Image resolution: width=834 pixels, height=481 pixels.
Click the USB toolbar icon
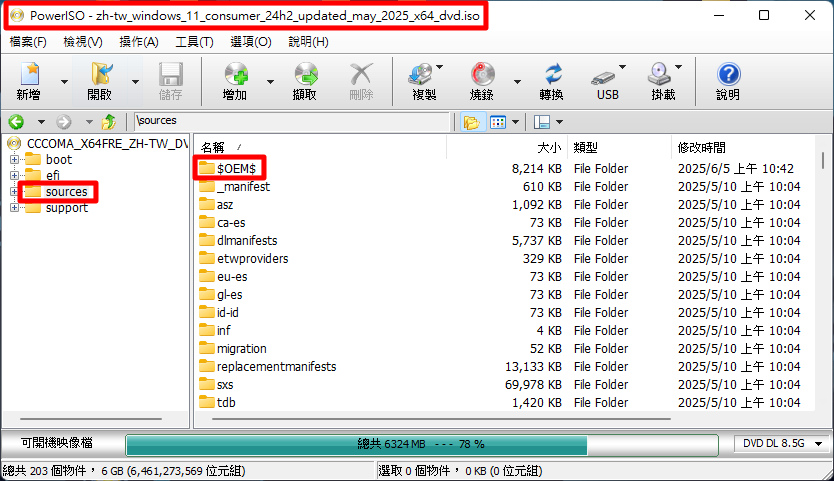[x=603, y=78]
